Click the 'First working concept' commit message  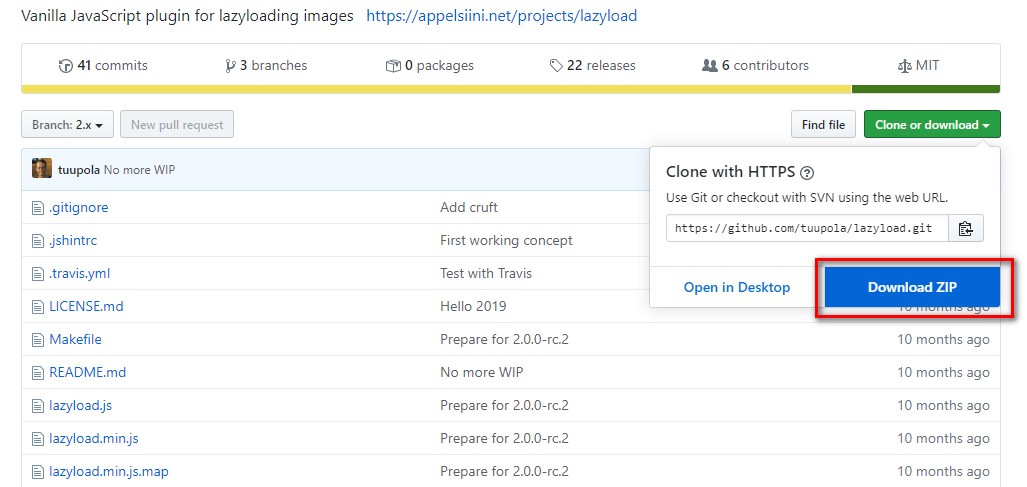[x=506, y=240]
